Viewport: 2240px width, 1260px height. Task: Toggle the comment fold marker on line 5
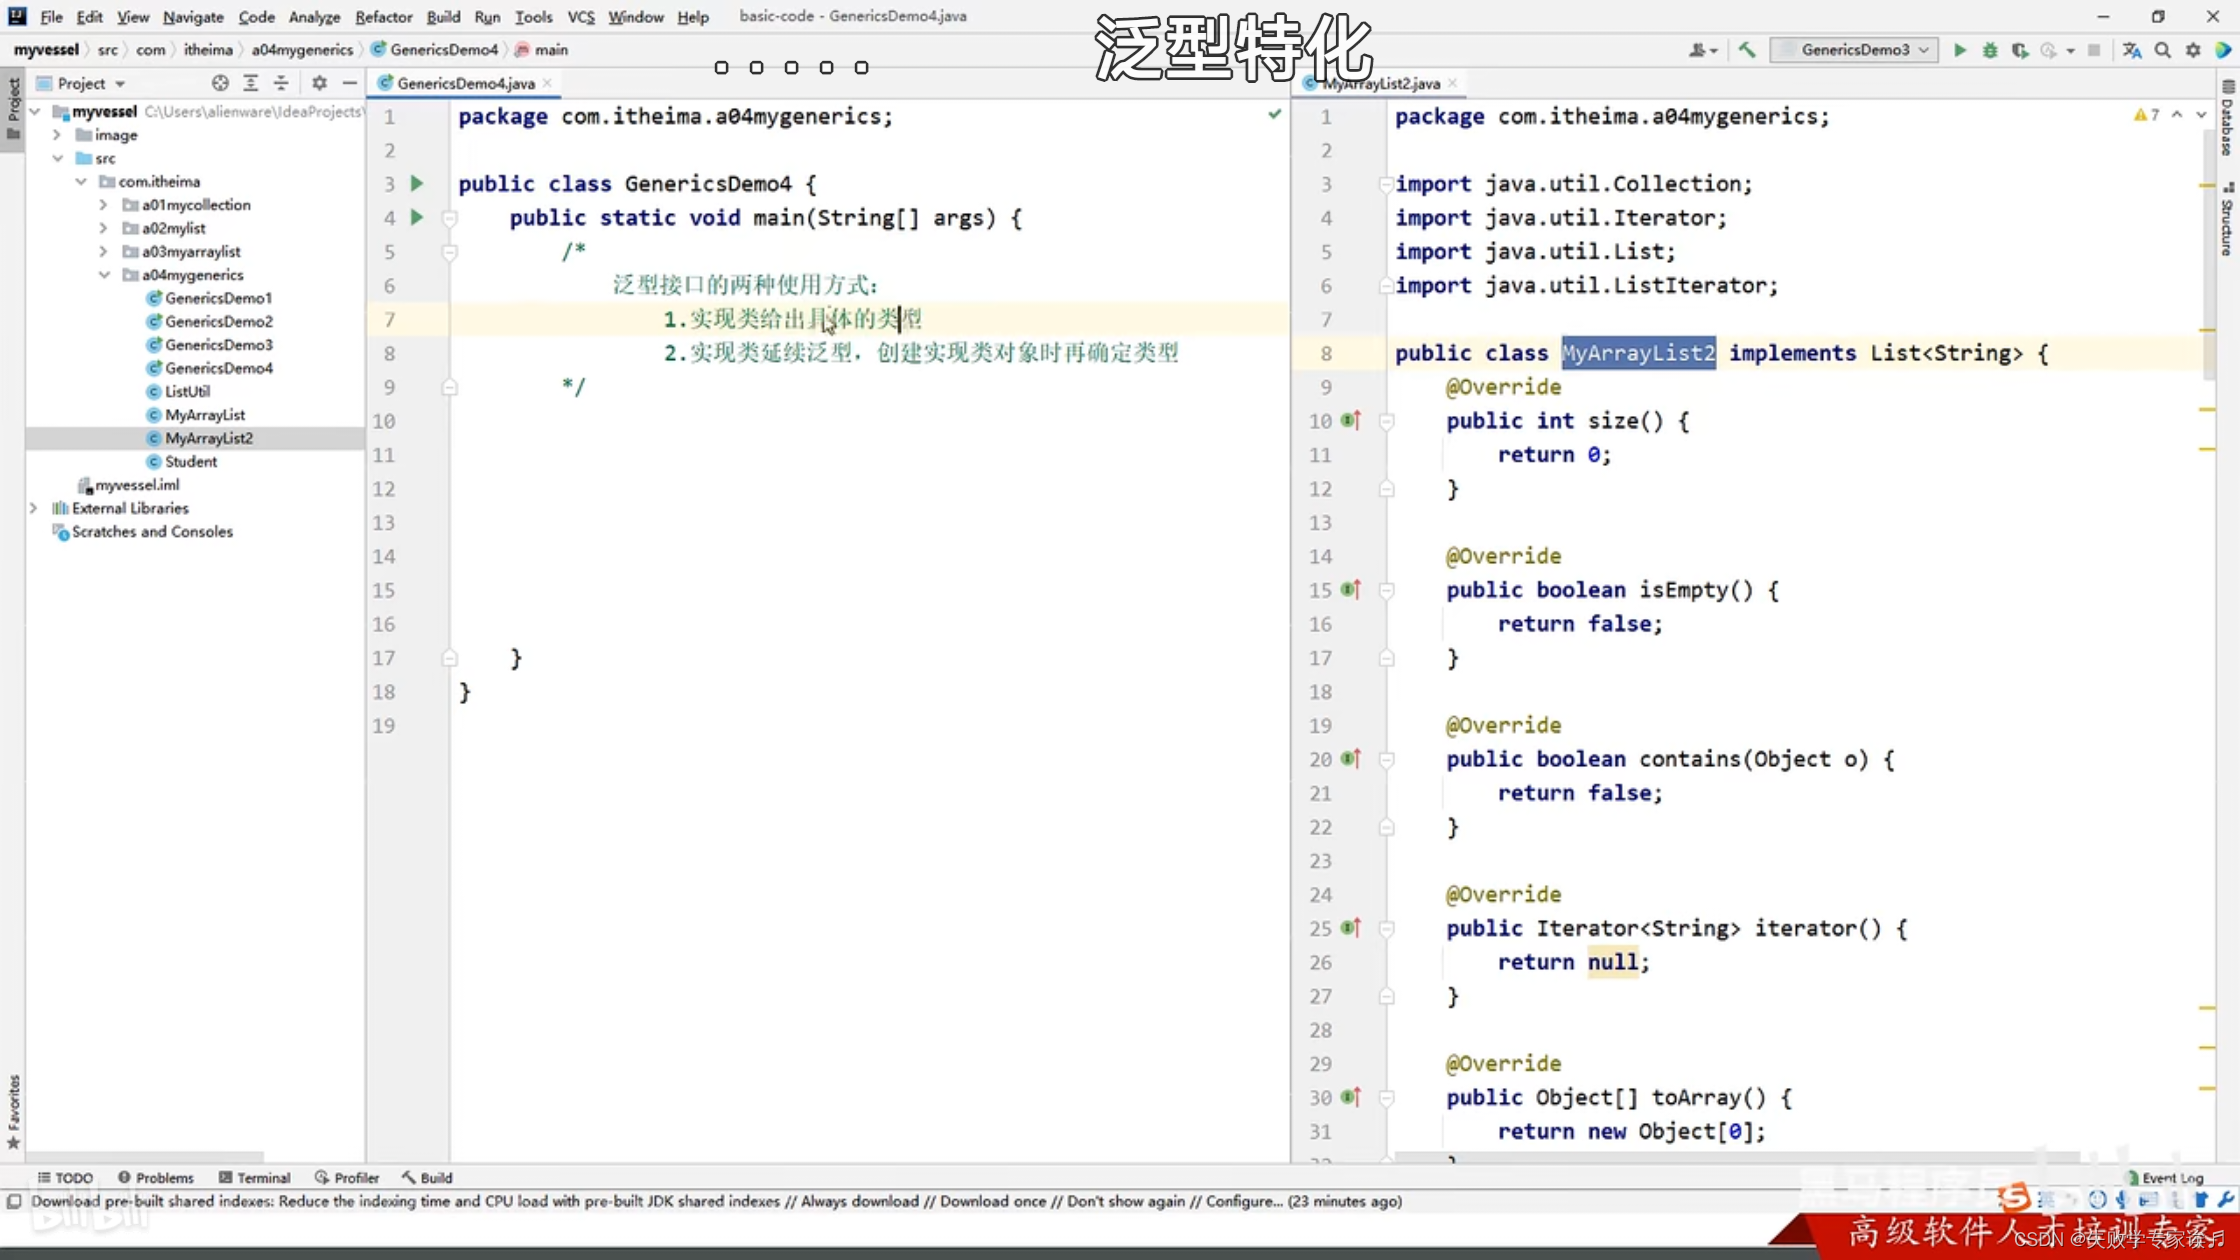tap(450, 252)
